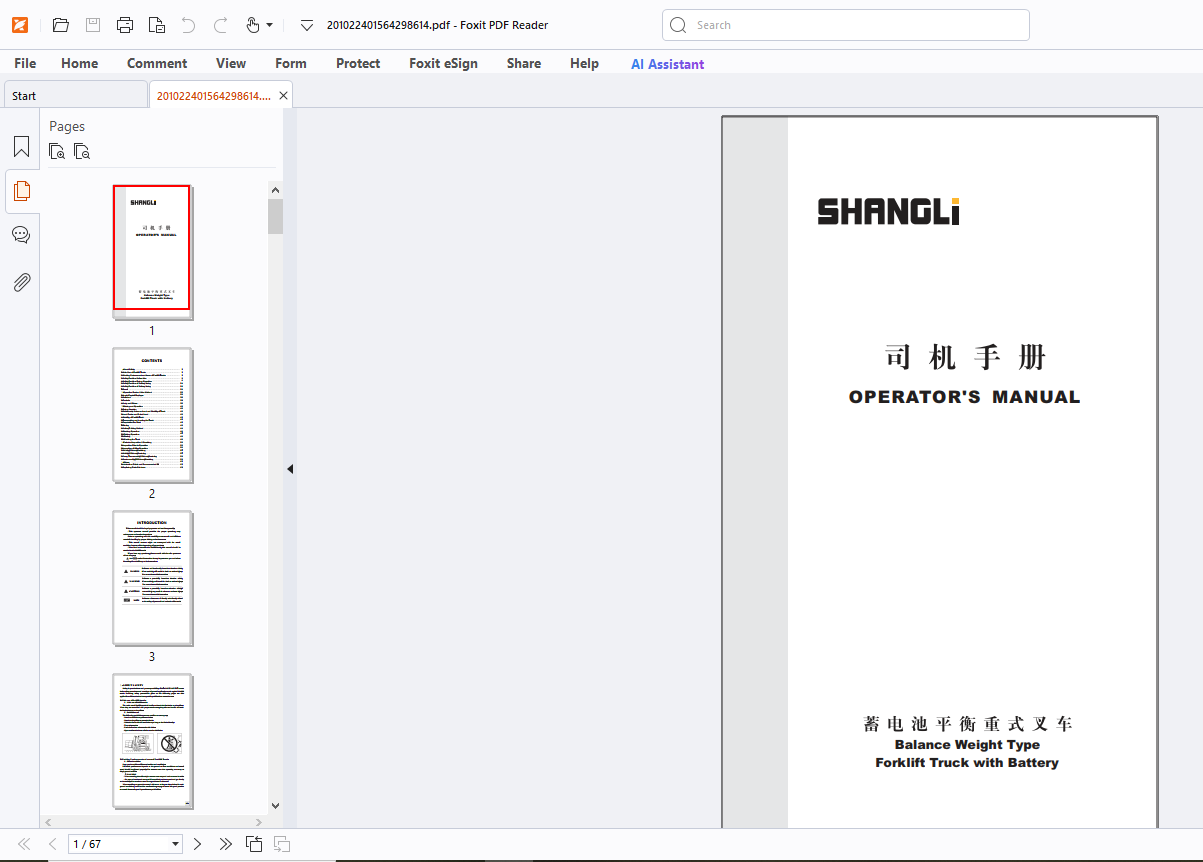Switch to the Protect ribbon tab
This screenshot has height=862, width=1203.
coord(358,63)
